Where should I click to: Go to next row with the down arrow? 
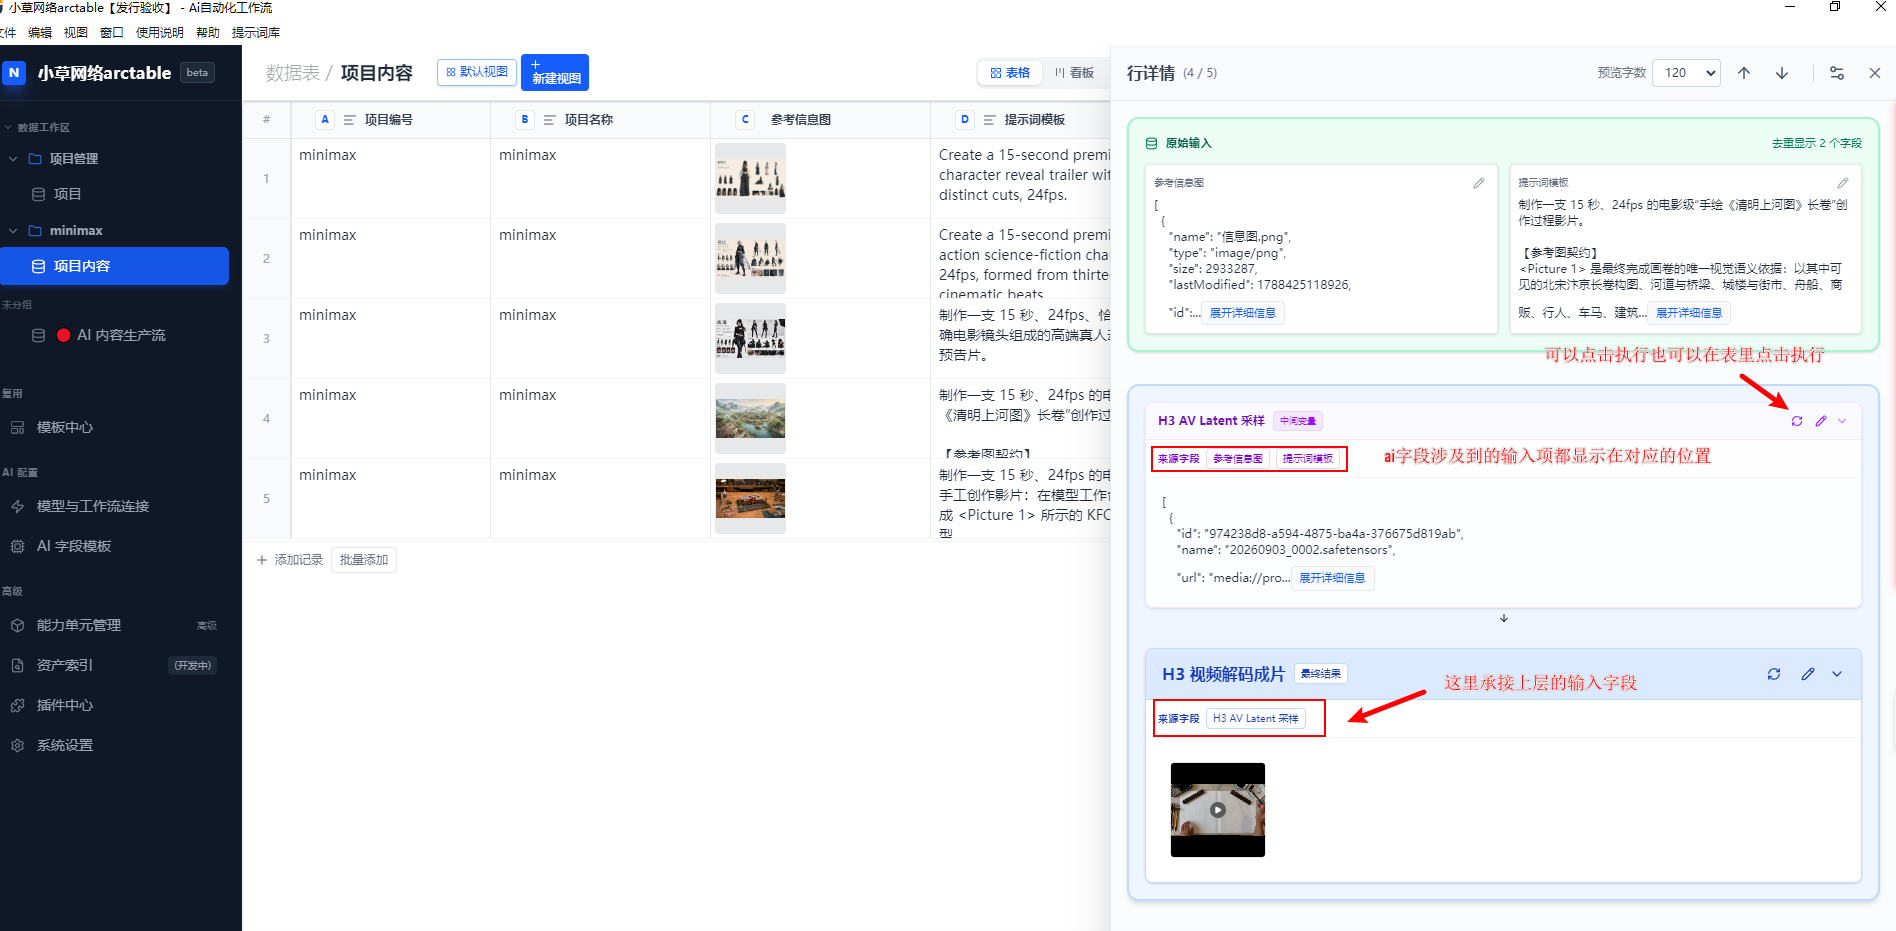1782,73
